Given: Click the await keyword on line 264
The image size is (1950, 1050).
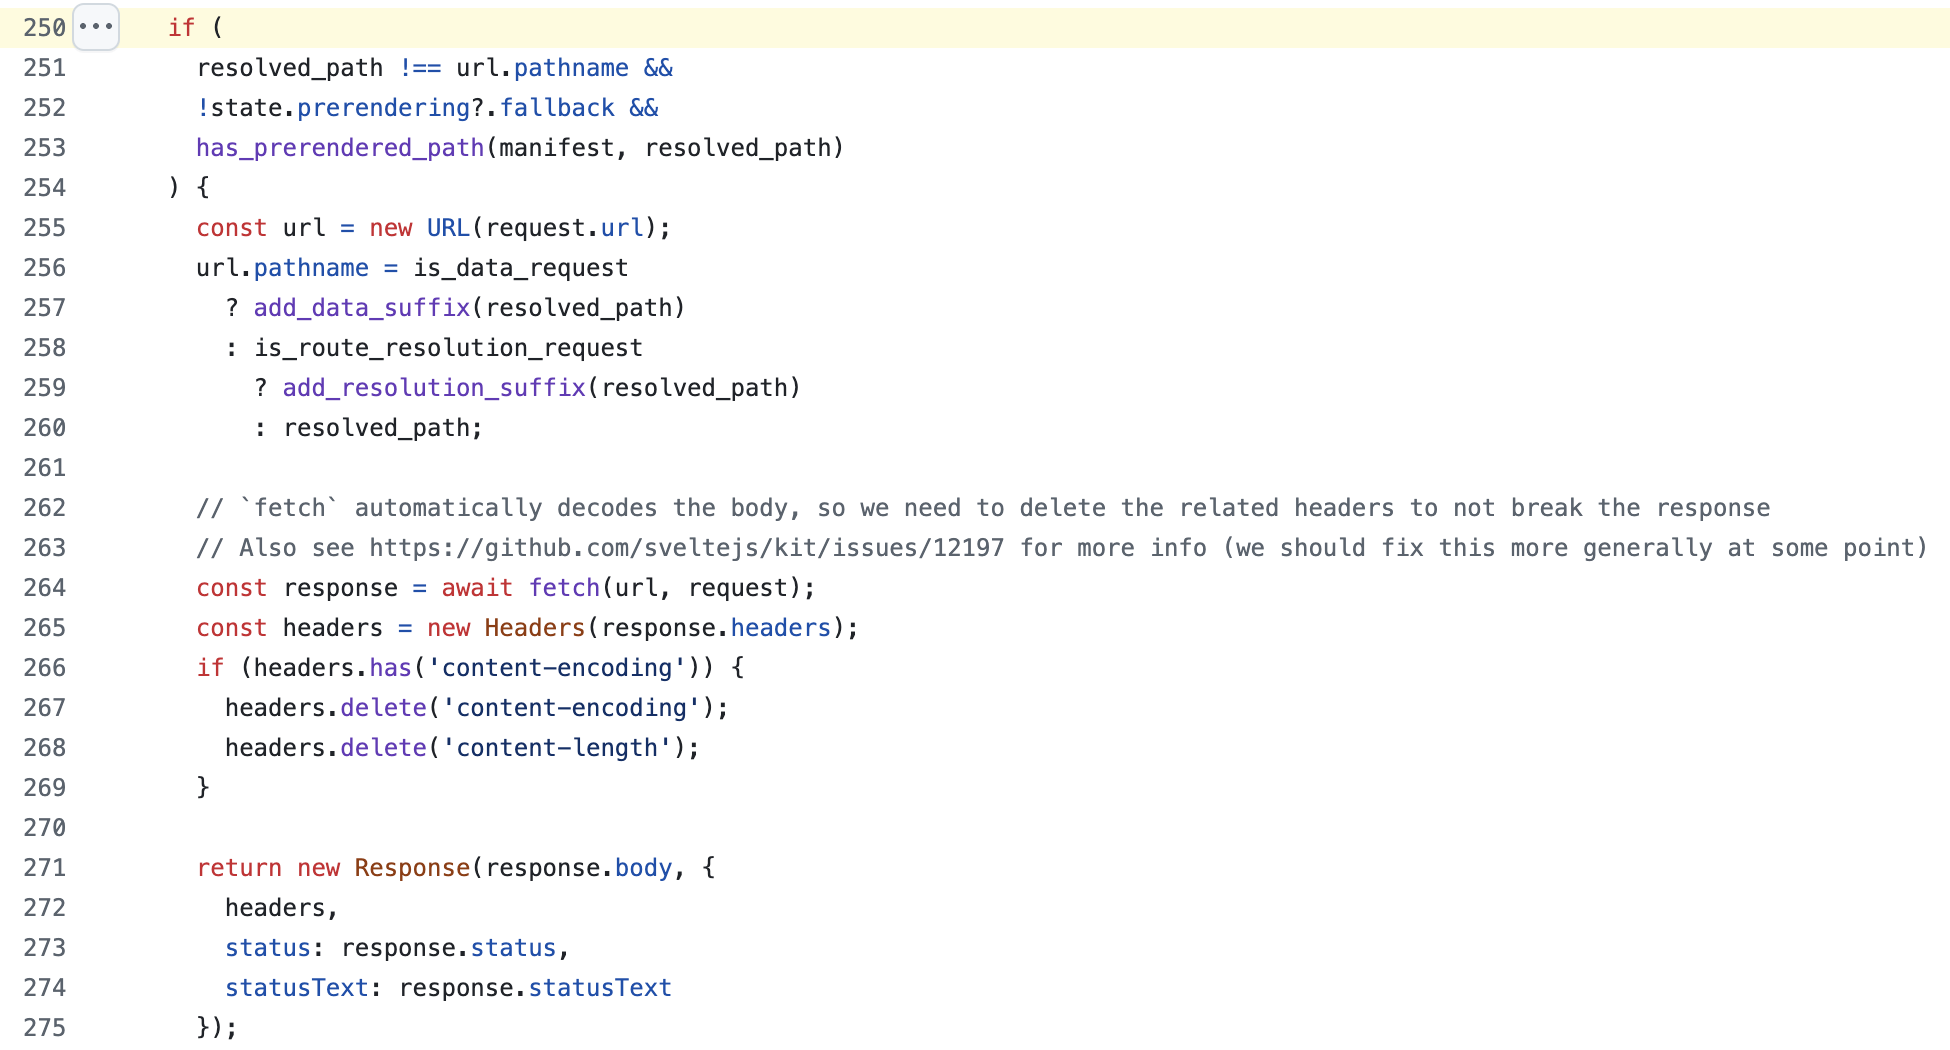Looking at the screenshot, I should (x=477, y=588).
